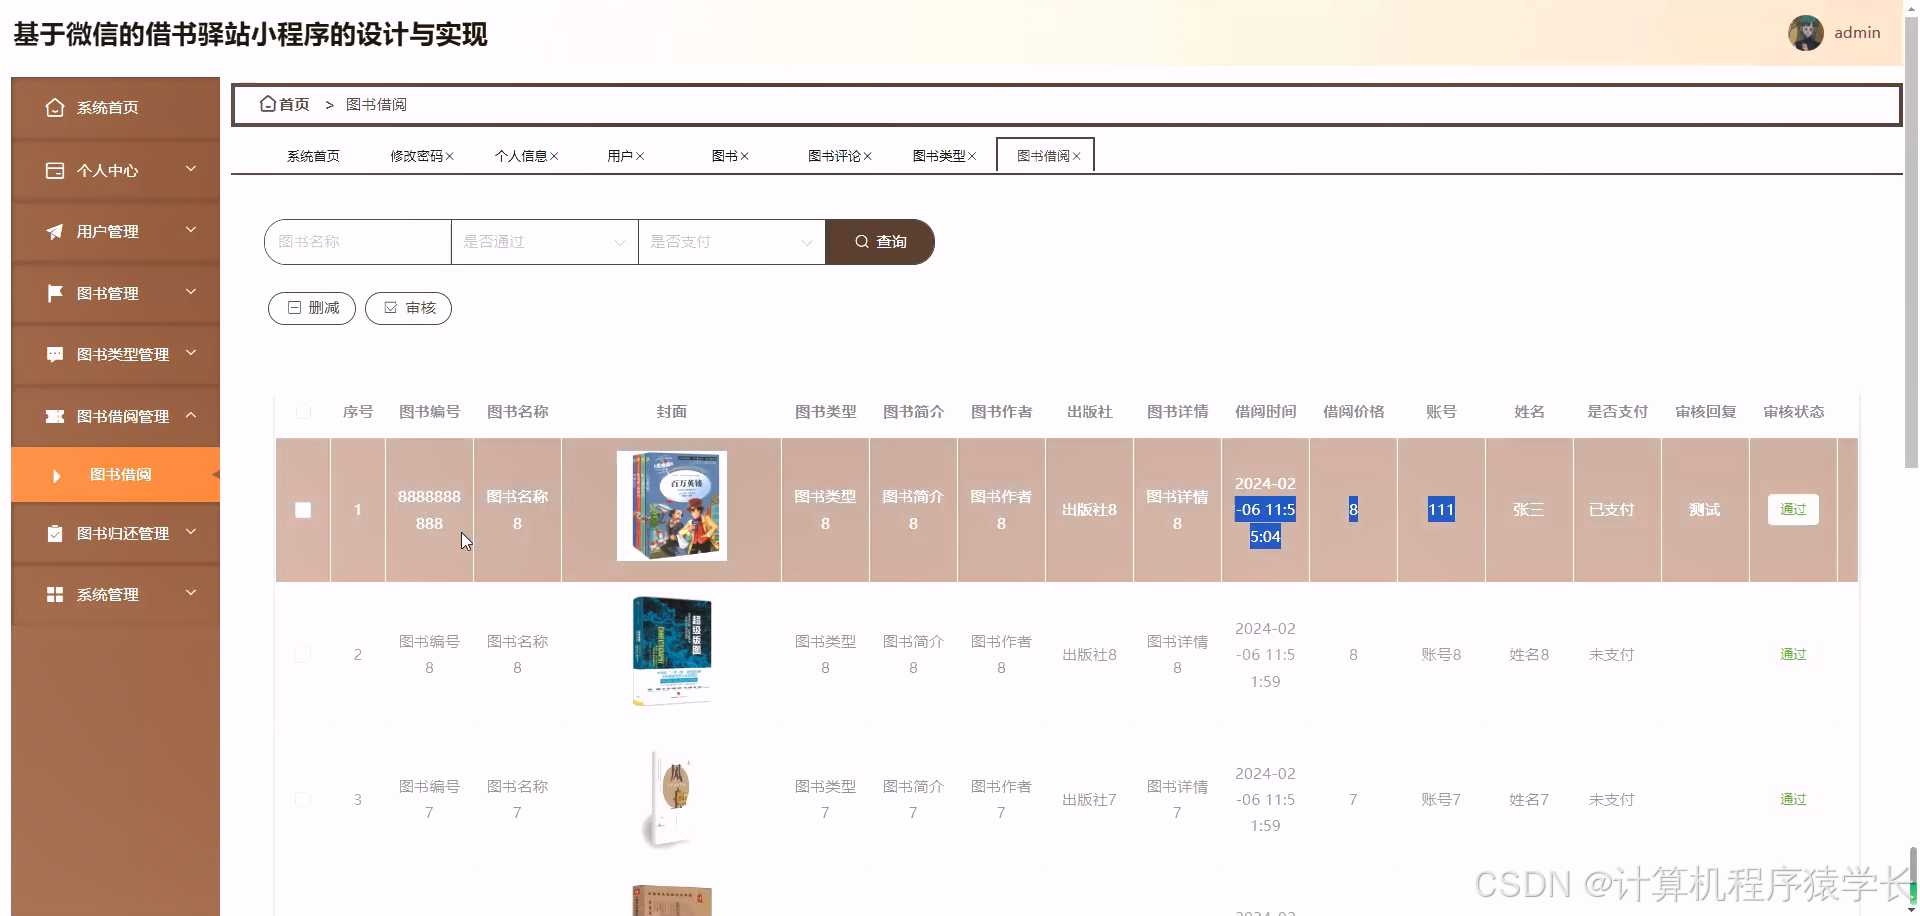The image size is (1920, 916).
Task: Close the 用户 tab
Action: point(640,156)
